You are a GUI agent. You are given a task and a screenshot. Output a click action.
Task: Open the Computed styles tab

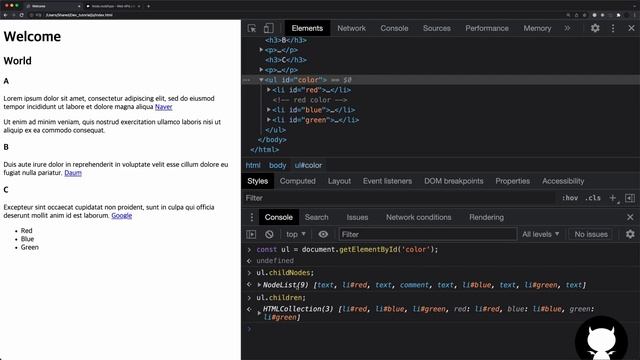click(x=298, y=181)
